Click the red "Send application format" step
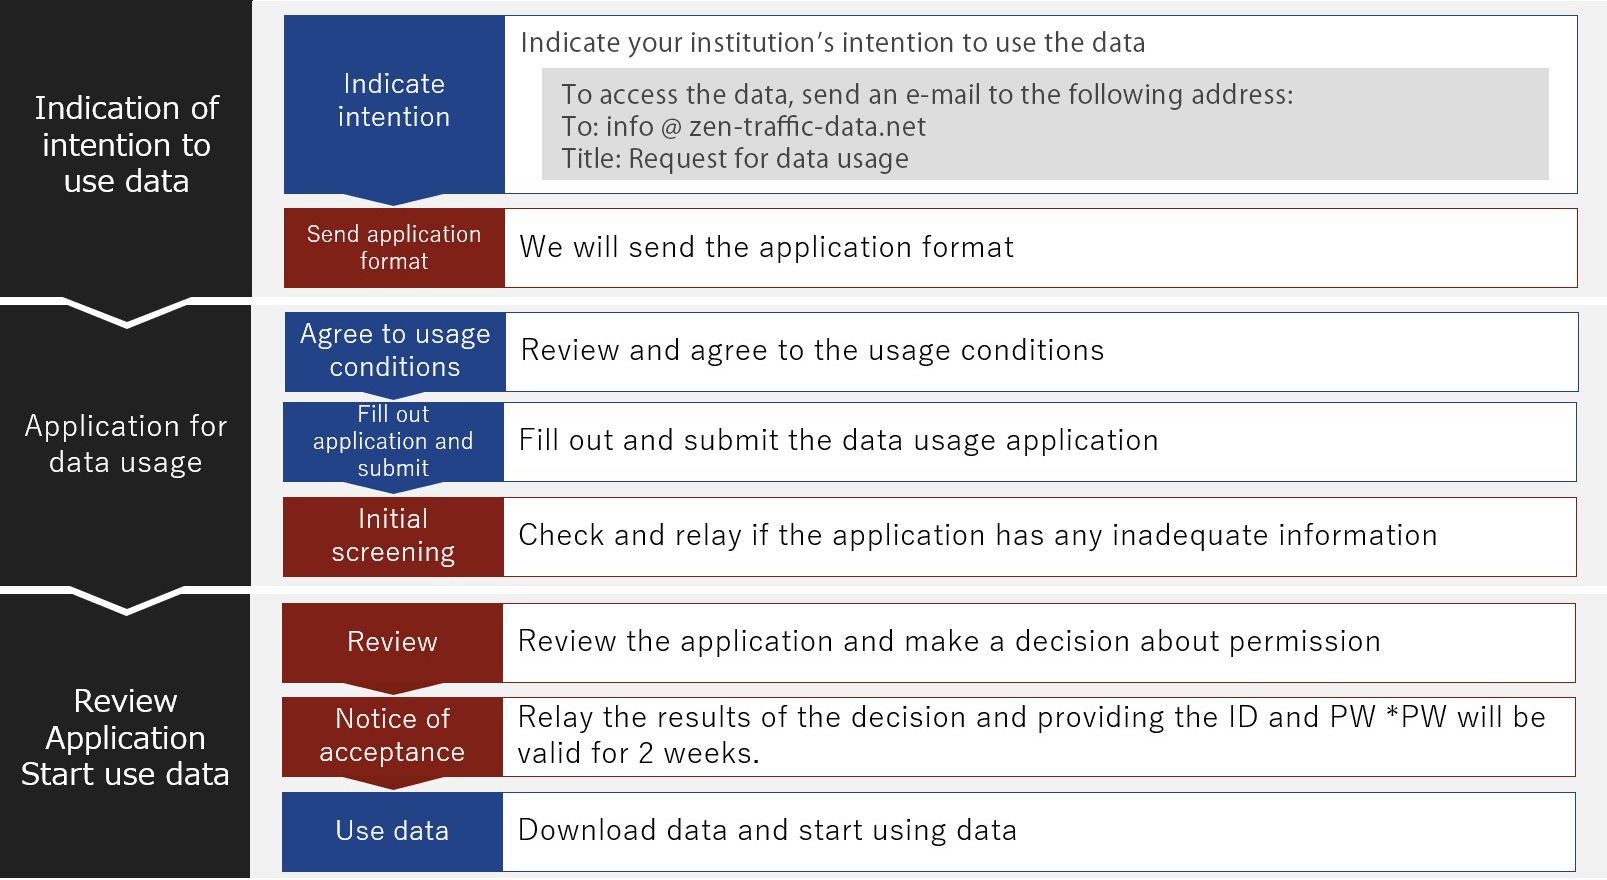Viewport: 1607px width, 880px height. (394, 247)
